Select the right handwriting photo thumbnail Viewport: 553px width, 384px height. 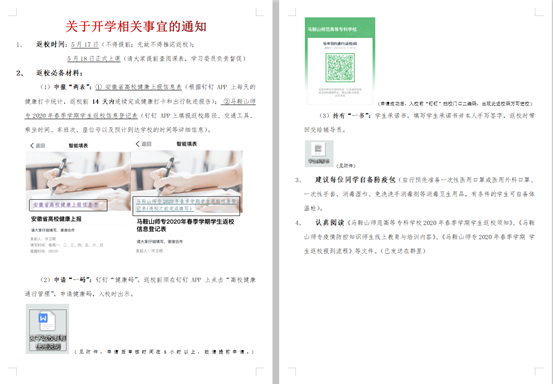point(187,181)
